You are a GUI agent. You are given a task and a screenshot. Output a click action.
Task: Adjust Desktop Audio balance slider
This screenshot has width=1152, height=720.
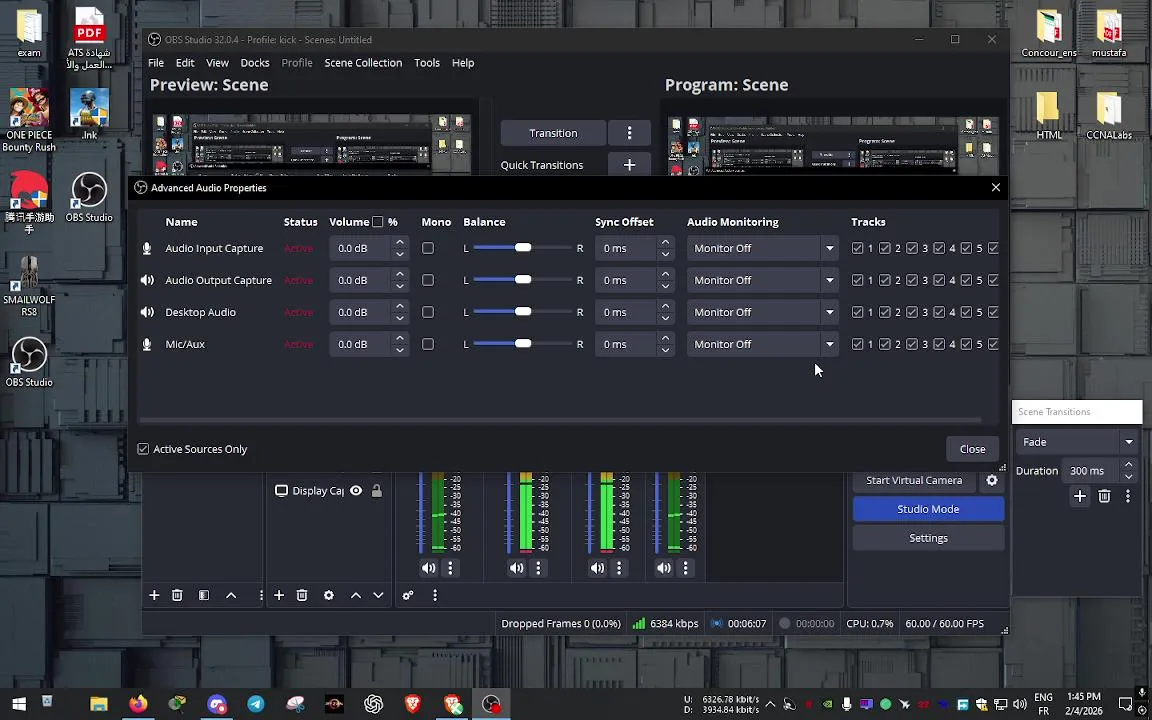(522, 312)
